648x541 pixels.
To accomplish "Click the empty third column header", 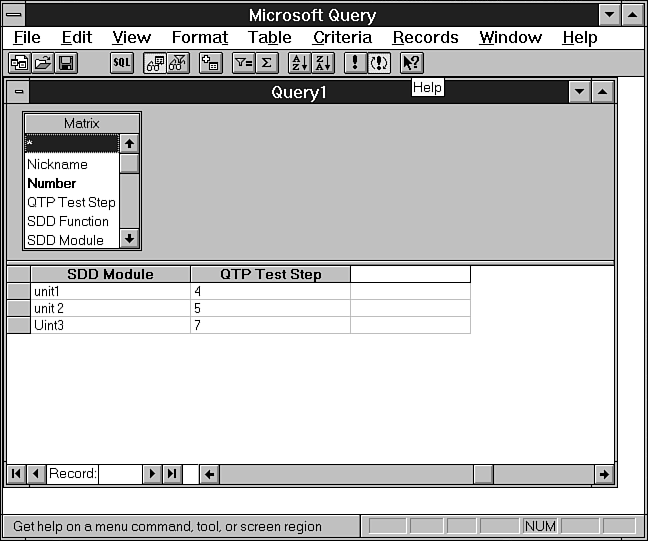I will point(410,274).
